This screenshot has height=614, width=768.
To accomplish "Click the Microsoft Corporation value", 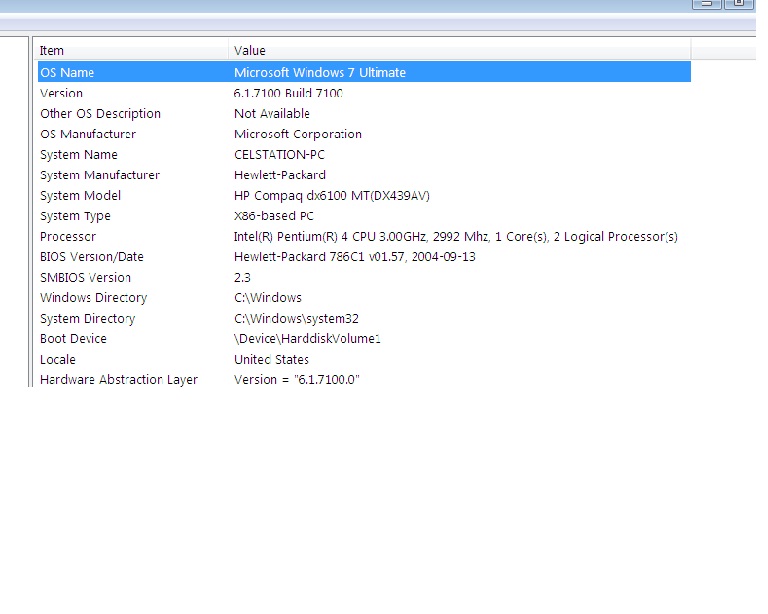I will click(x=298, y=134).
